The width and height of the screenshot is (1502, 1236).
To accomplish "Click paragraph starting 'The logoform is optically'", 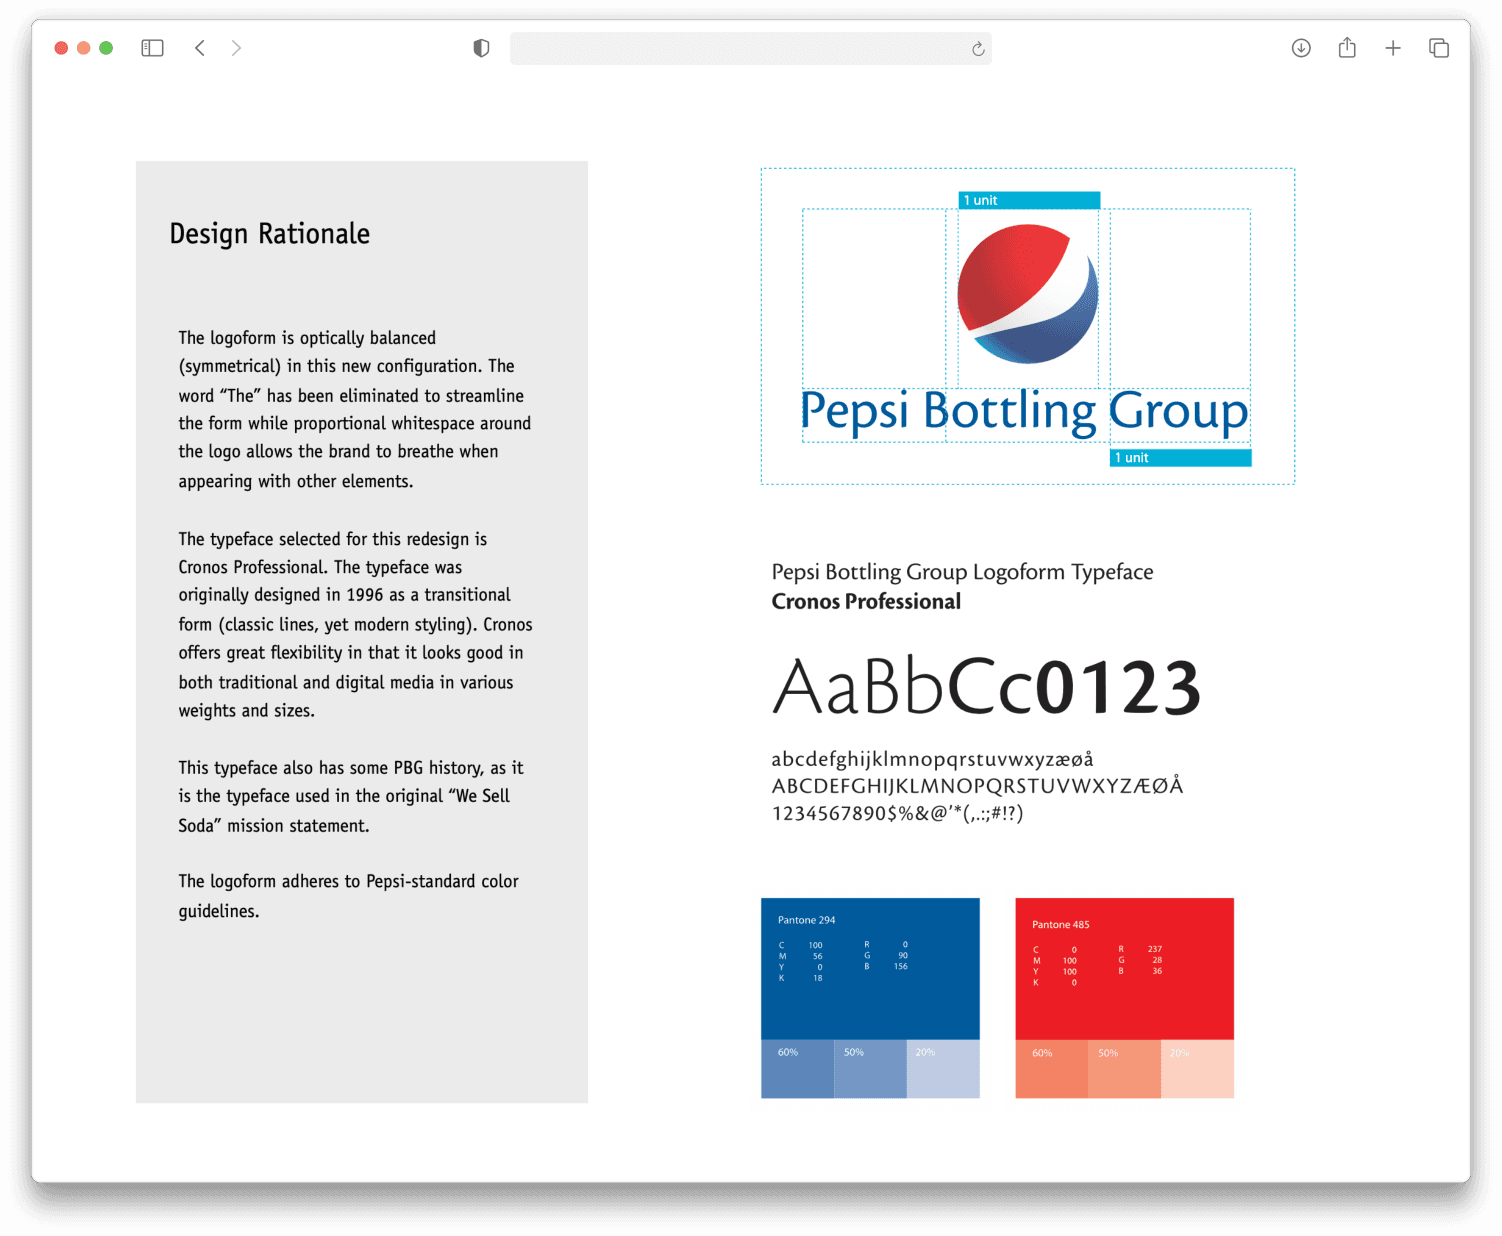I will click(355, 410).
